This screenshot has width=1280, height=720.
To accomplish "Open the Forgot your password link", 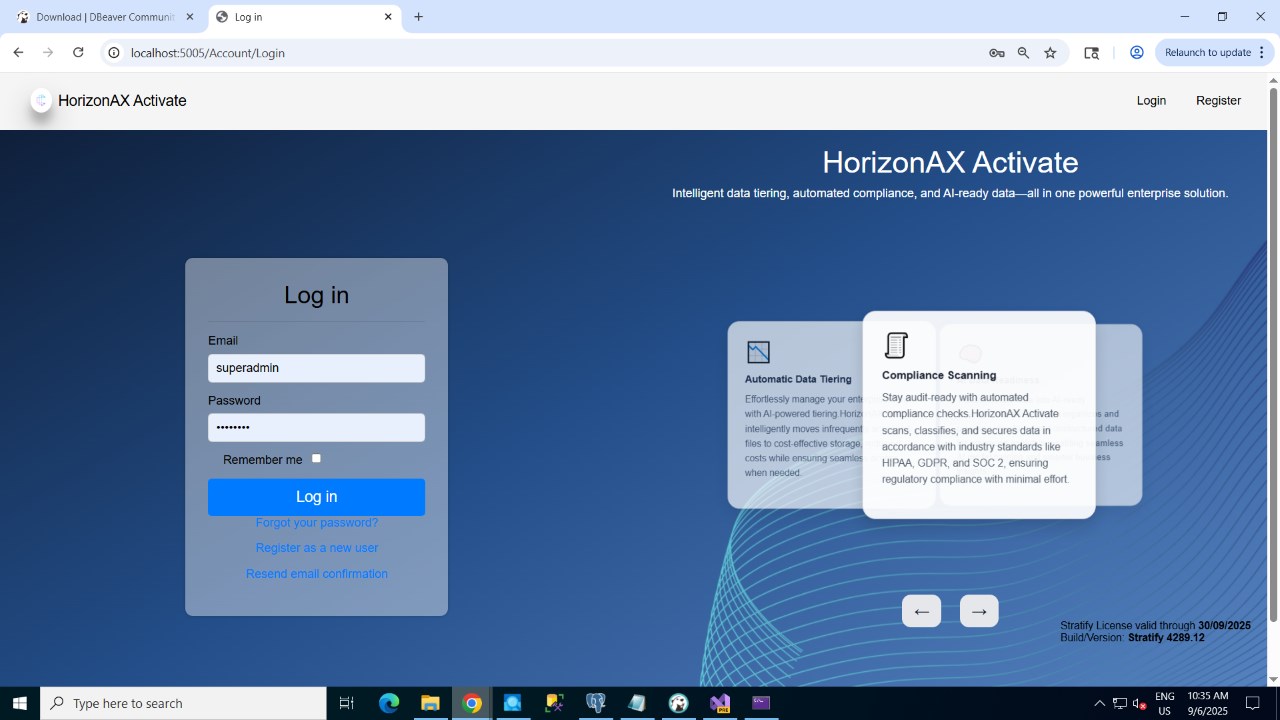I will point(316,522).
